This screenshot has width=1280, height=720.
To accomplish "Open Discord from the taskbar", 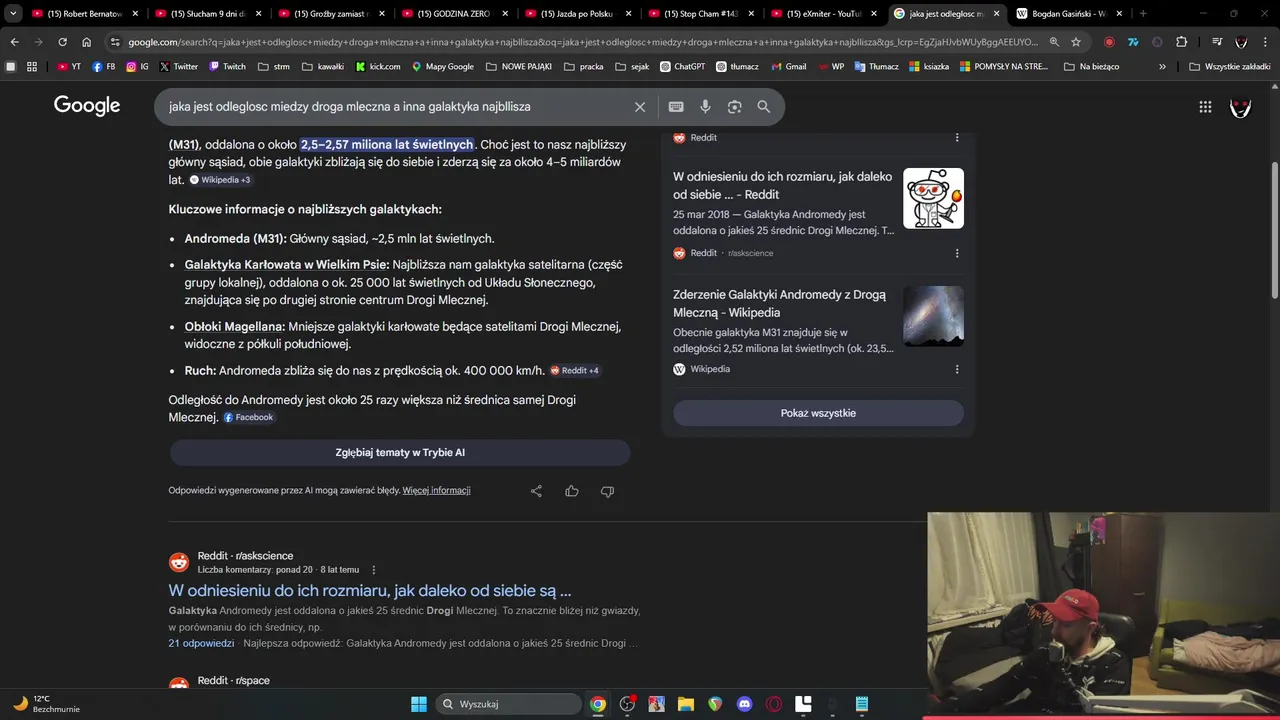I will click(744, 704).
